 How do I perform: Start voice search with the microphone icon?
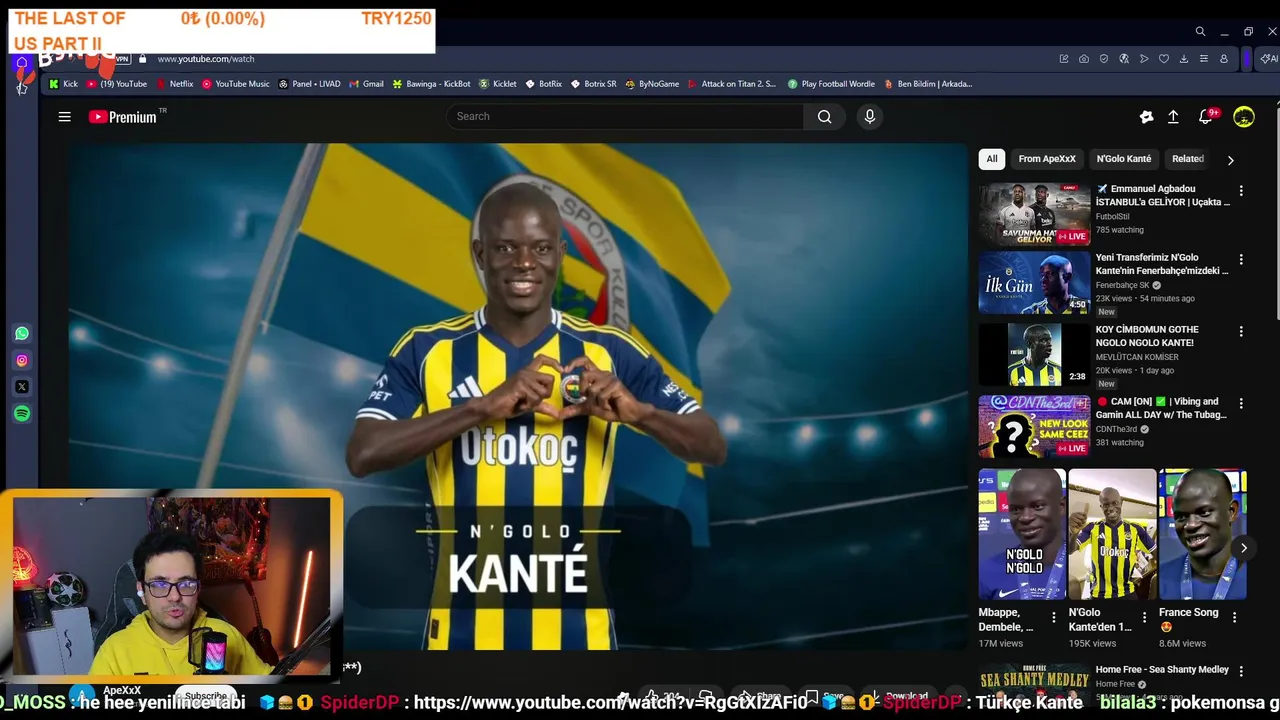(x=869, y=117)
